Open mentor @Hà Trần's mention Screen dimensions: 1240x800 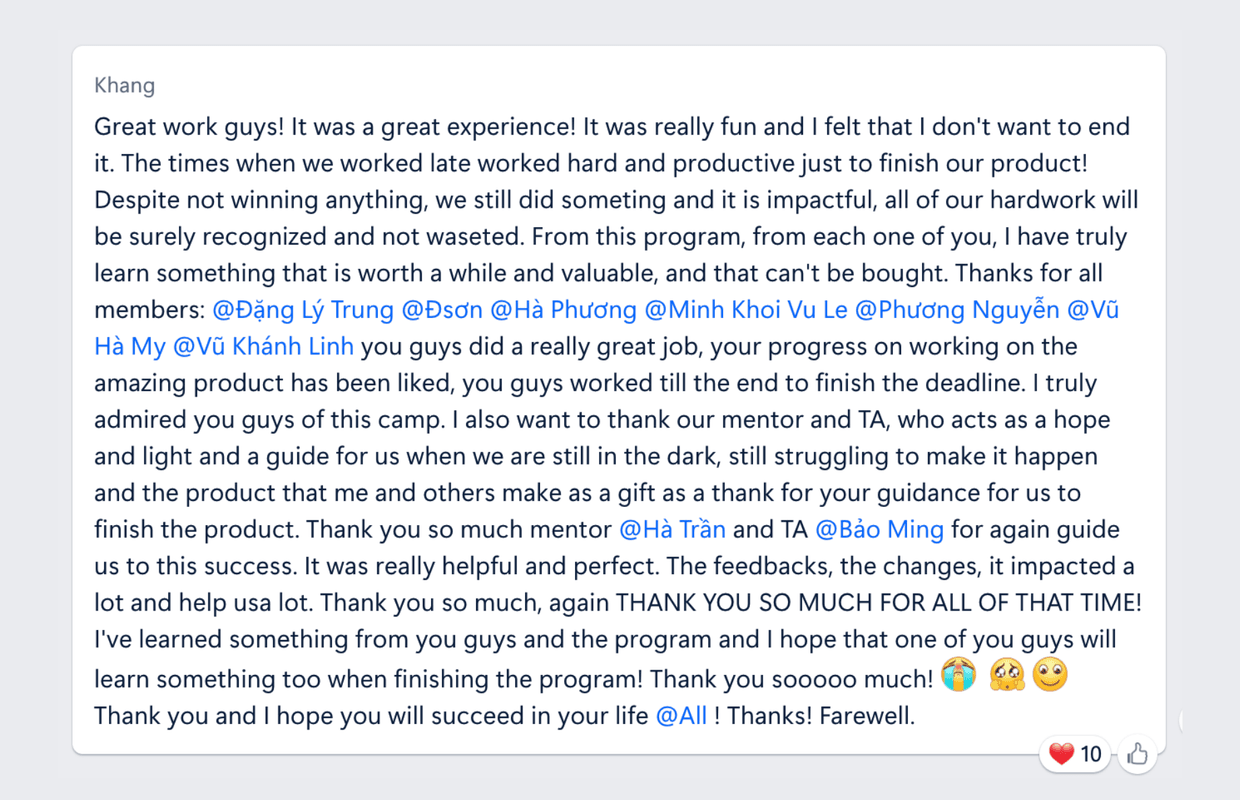click(x=672, y=529)
